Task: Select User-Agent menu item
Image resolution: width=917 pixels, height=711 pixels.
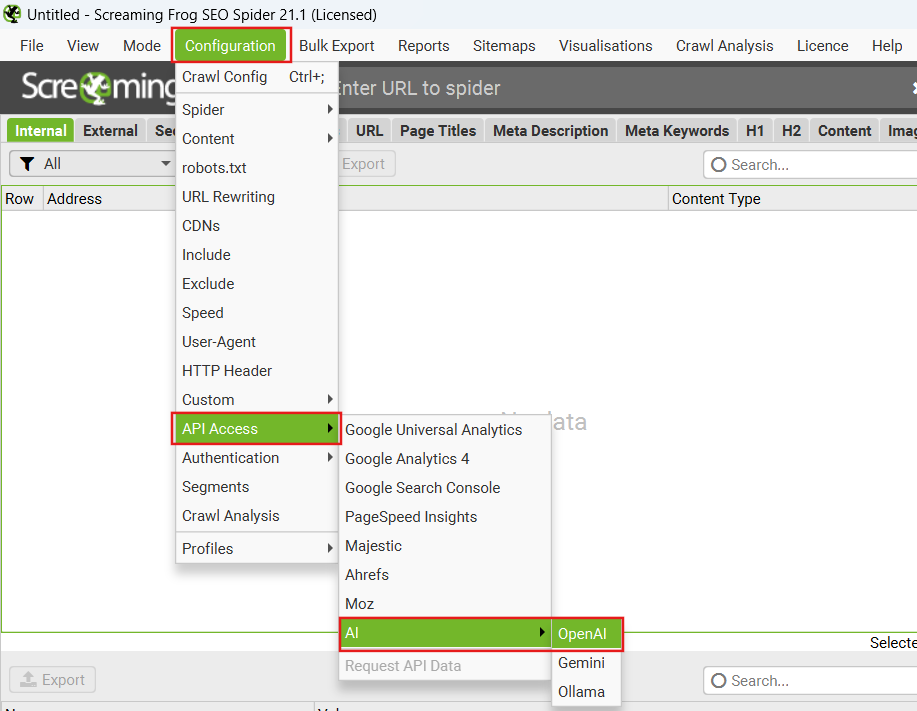Action: pos(257,342)
